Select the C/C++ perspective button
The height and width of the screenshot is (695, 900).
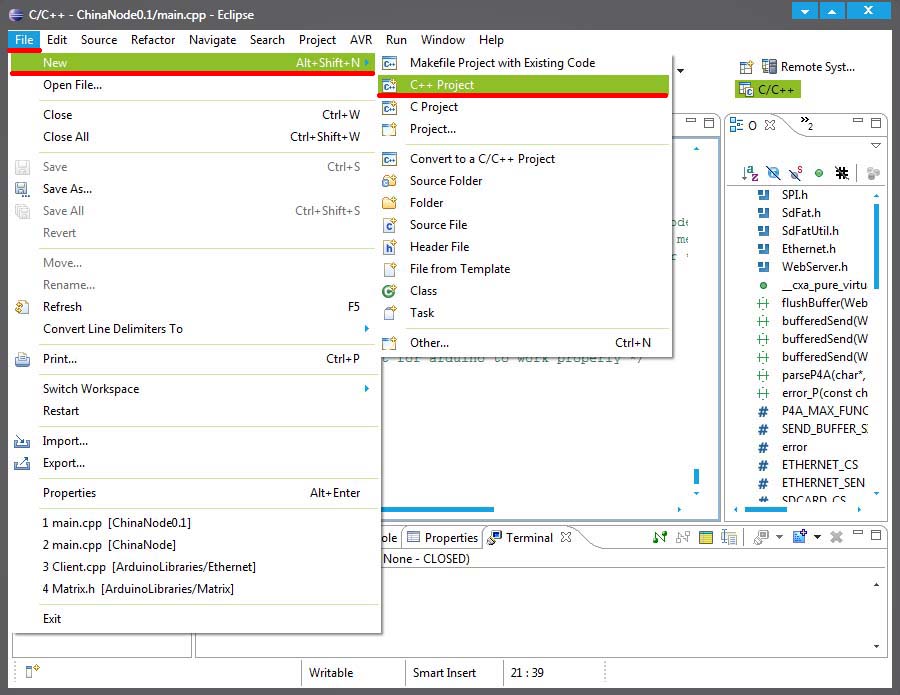pyautogui.click(x=767, y=90)
